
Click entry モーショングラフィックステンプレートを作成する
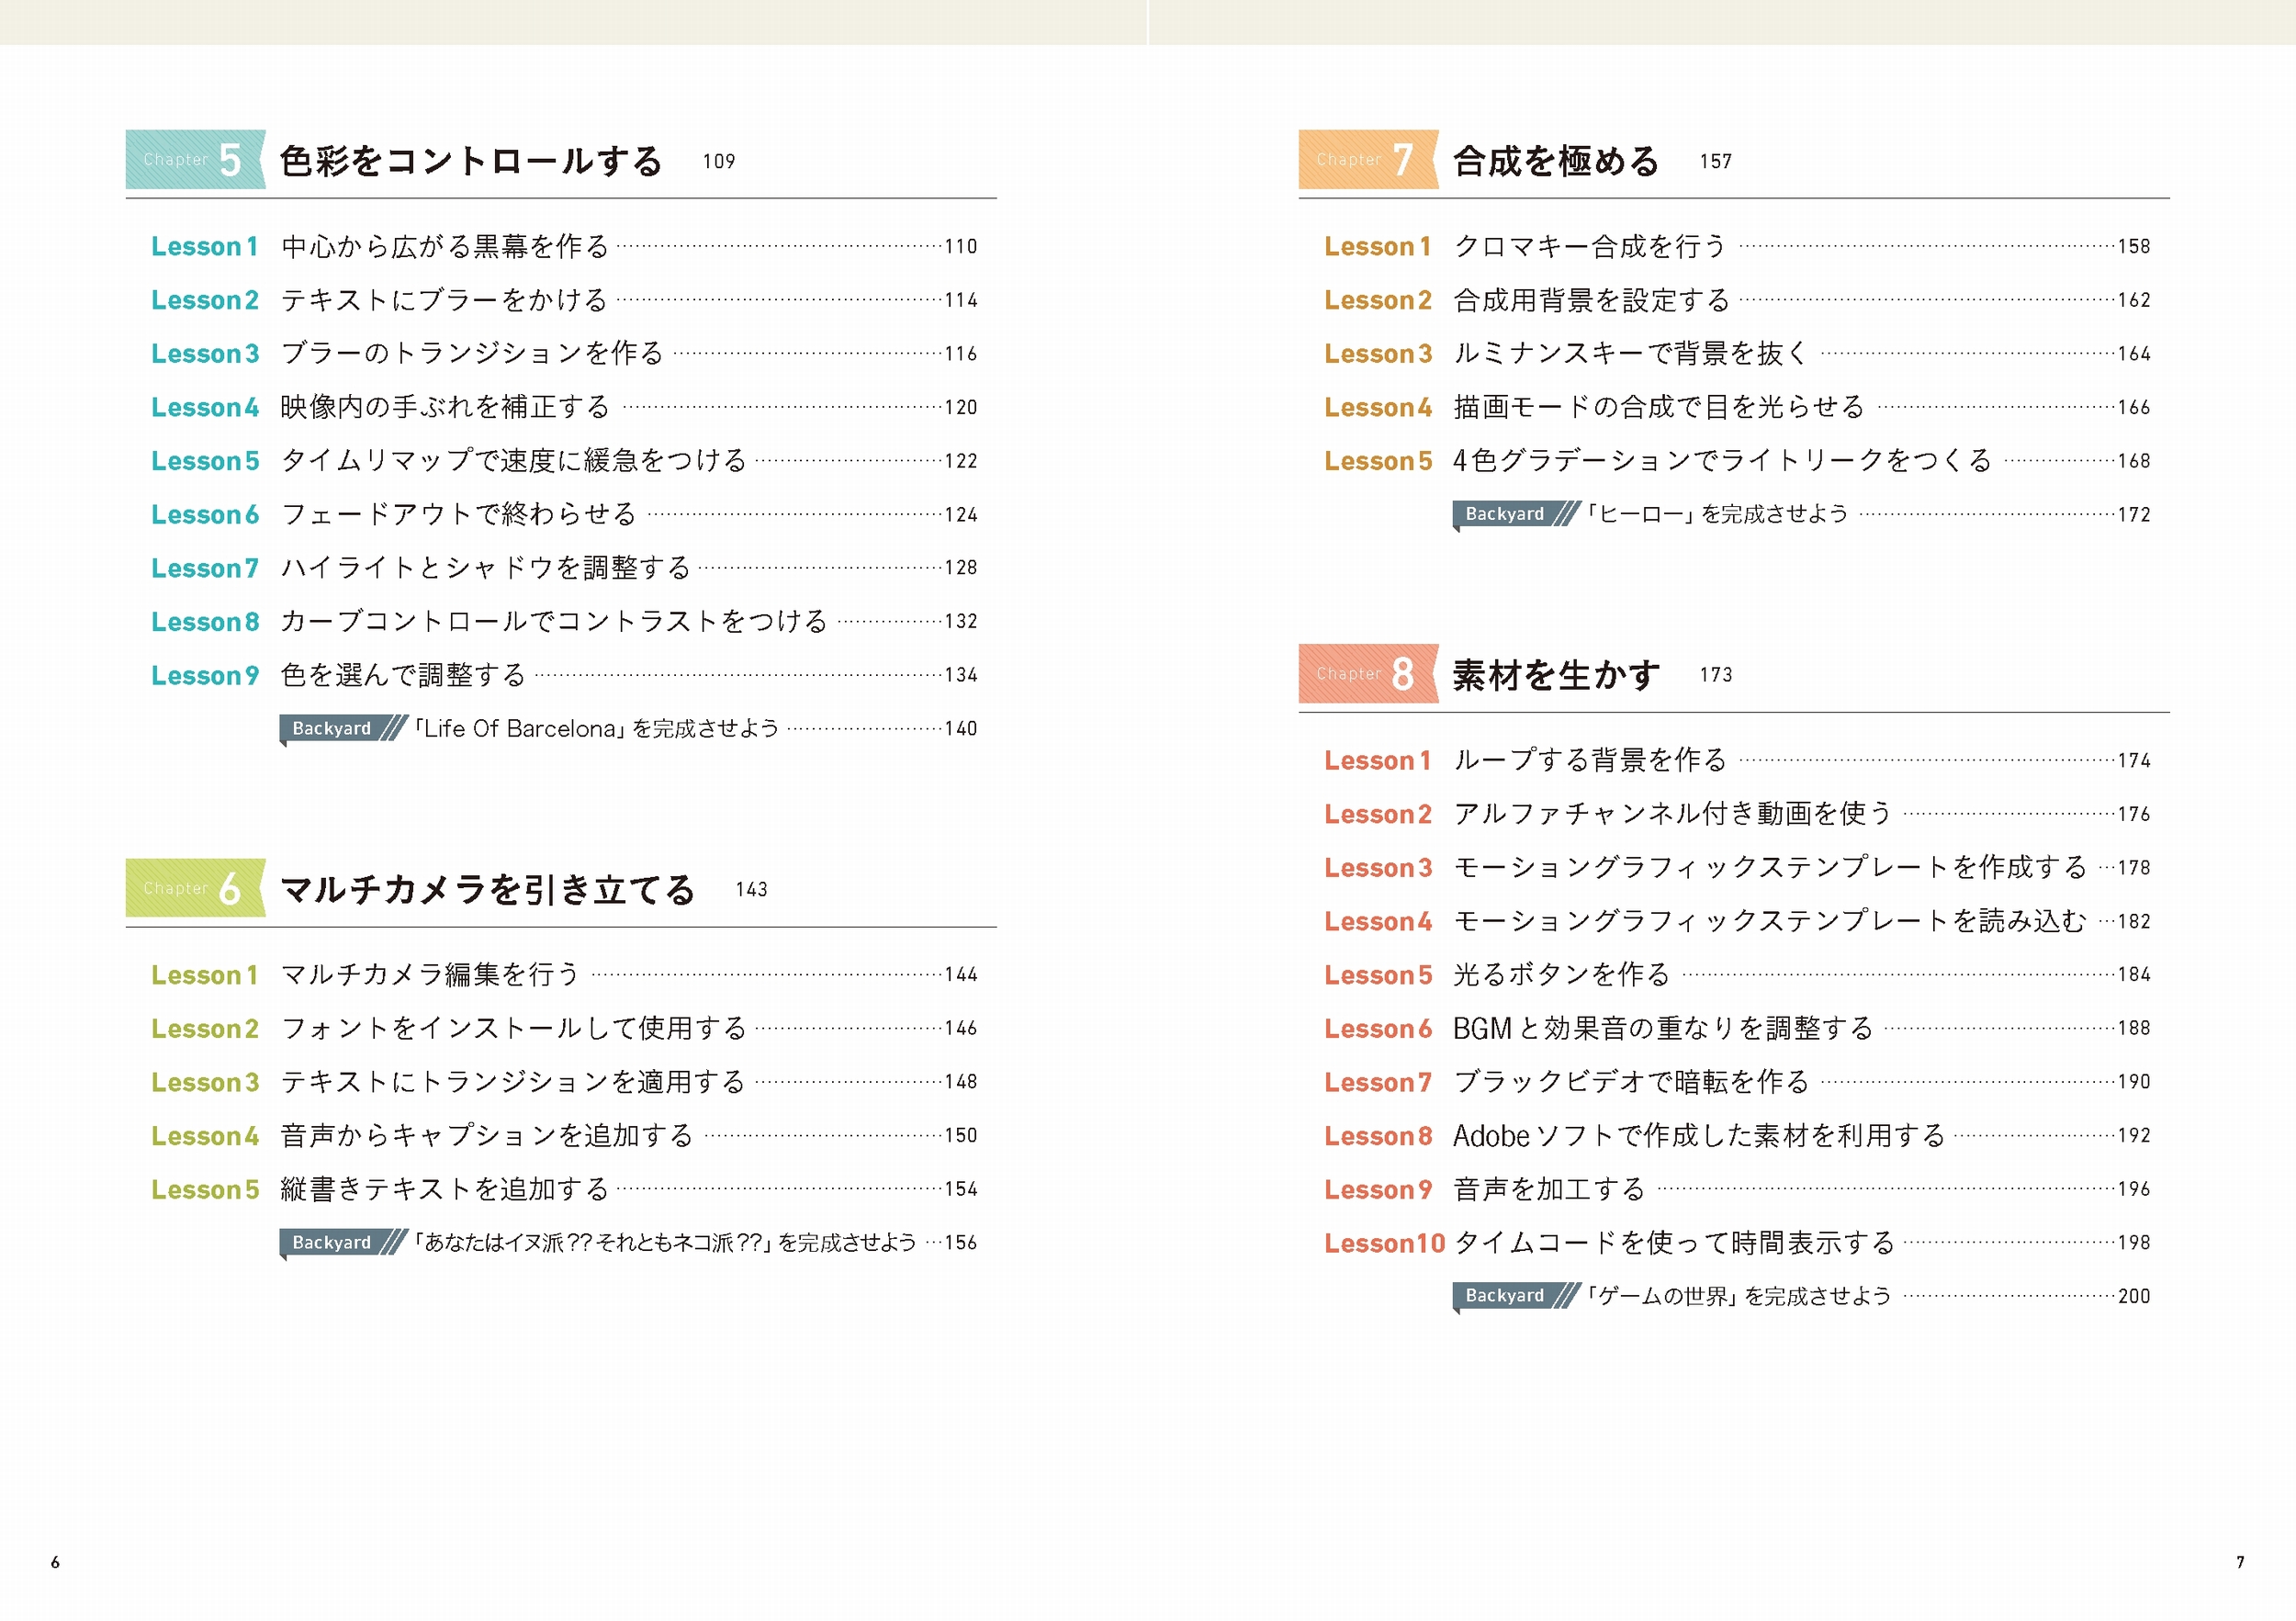click(1770, 867)
